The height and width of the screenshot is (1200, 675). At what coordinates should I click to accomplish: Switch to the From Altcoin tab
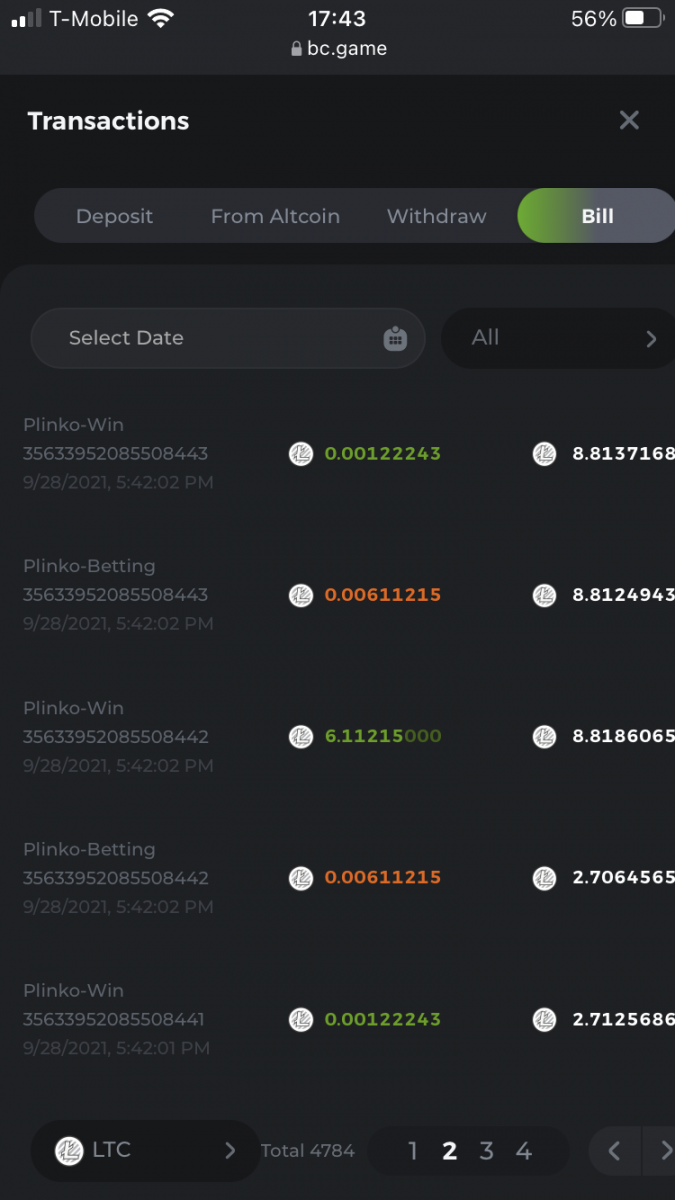(x=275, y=216)
